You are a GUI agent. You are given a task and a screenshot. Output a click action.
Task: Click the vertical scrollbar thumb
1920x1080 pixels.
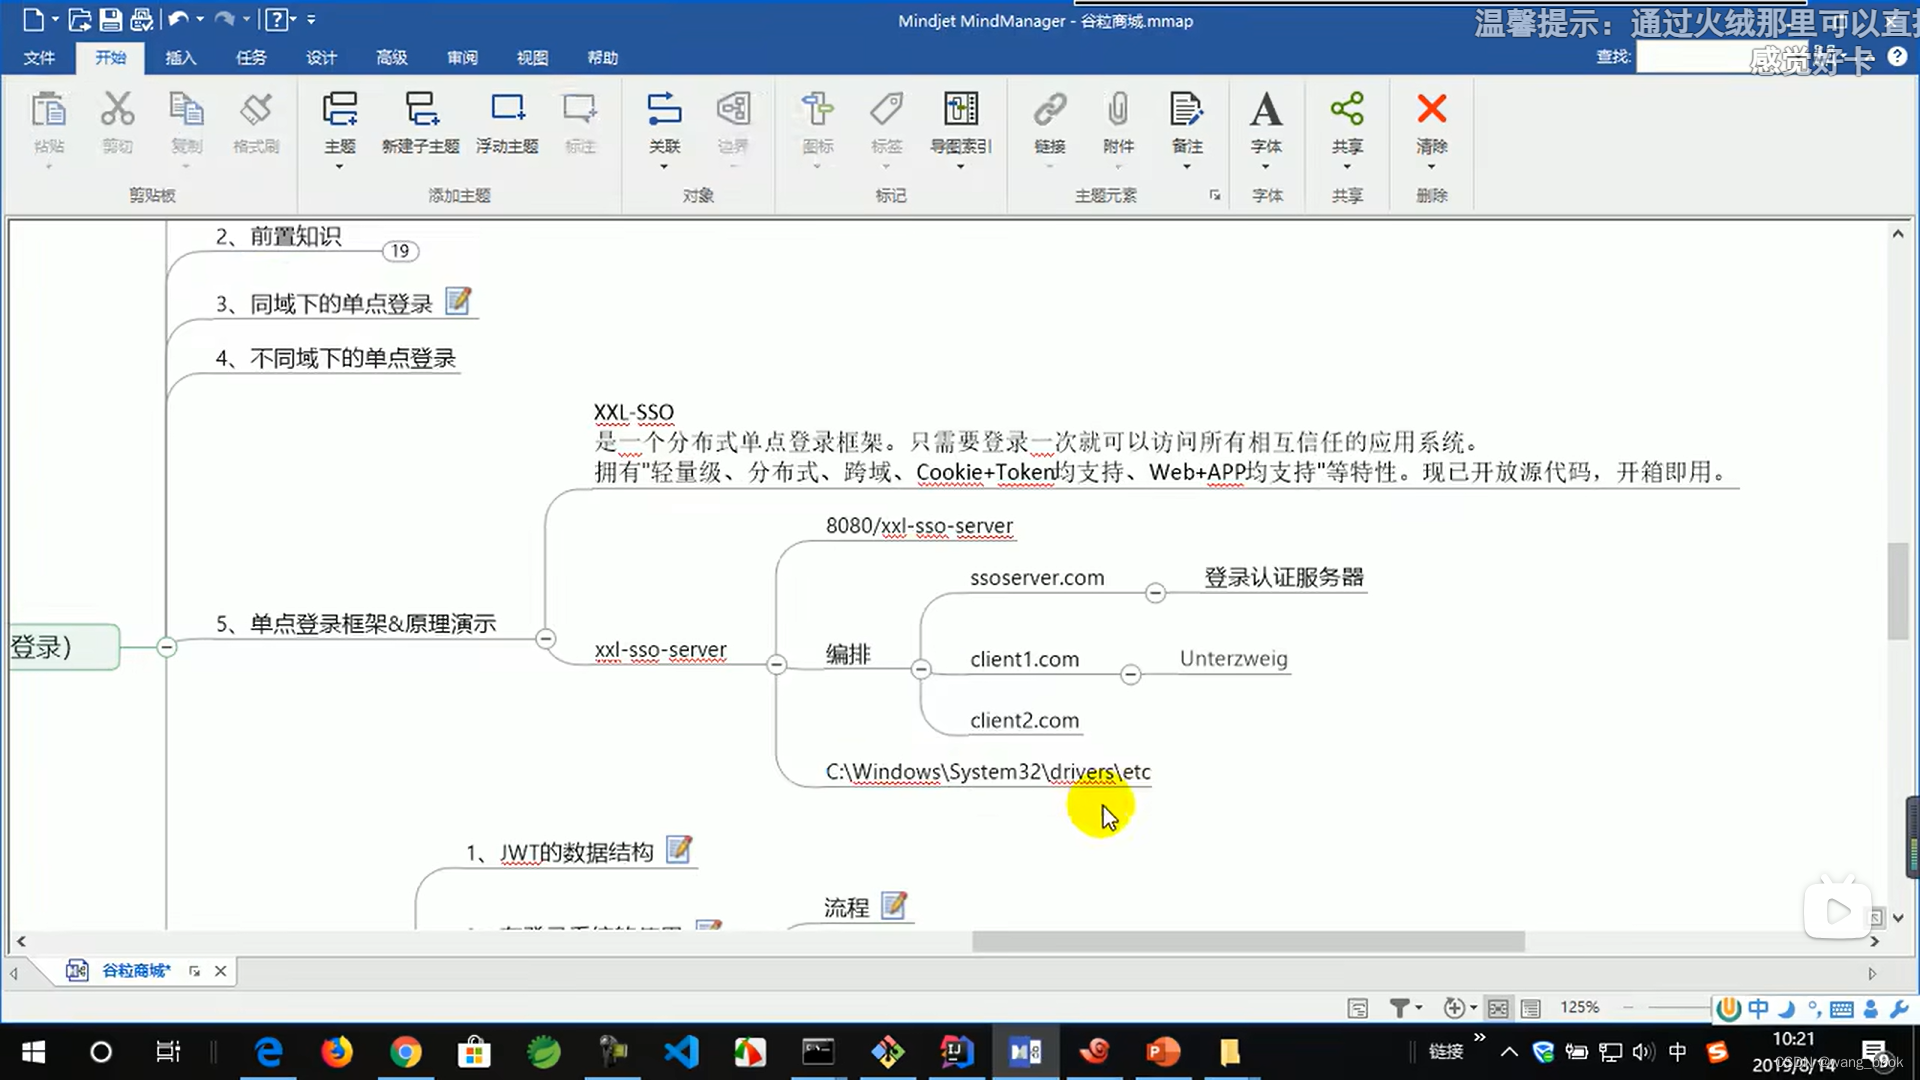coord(1897,590)
